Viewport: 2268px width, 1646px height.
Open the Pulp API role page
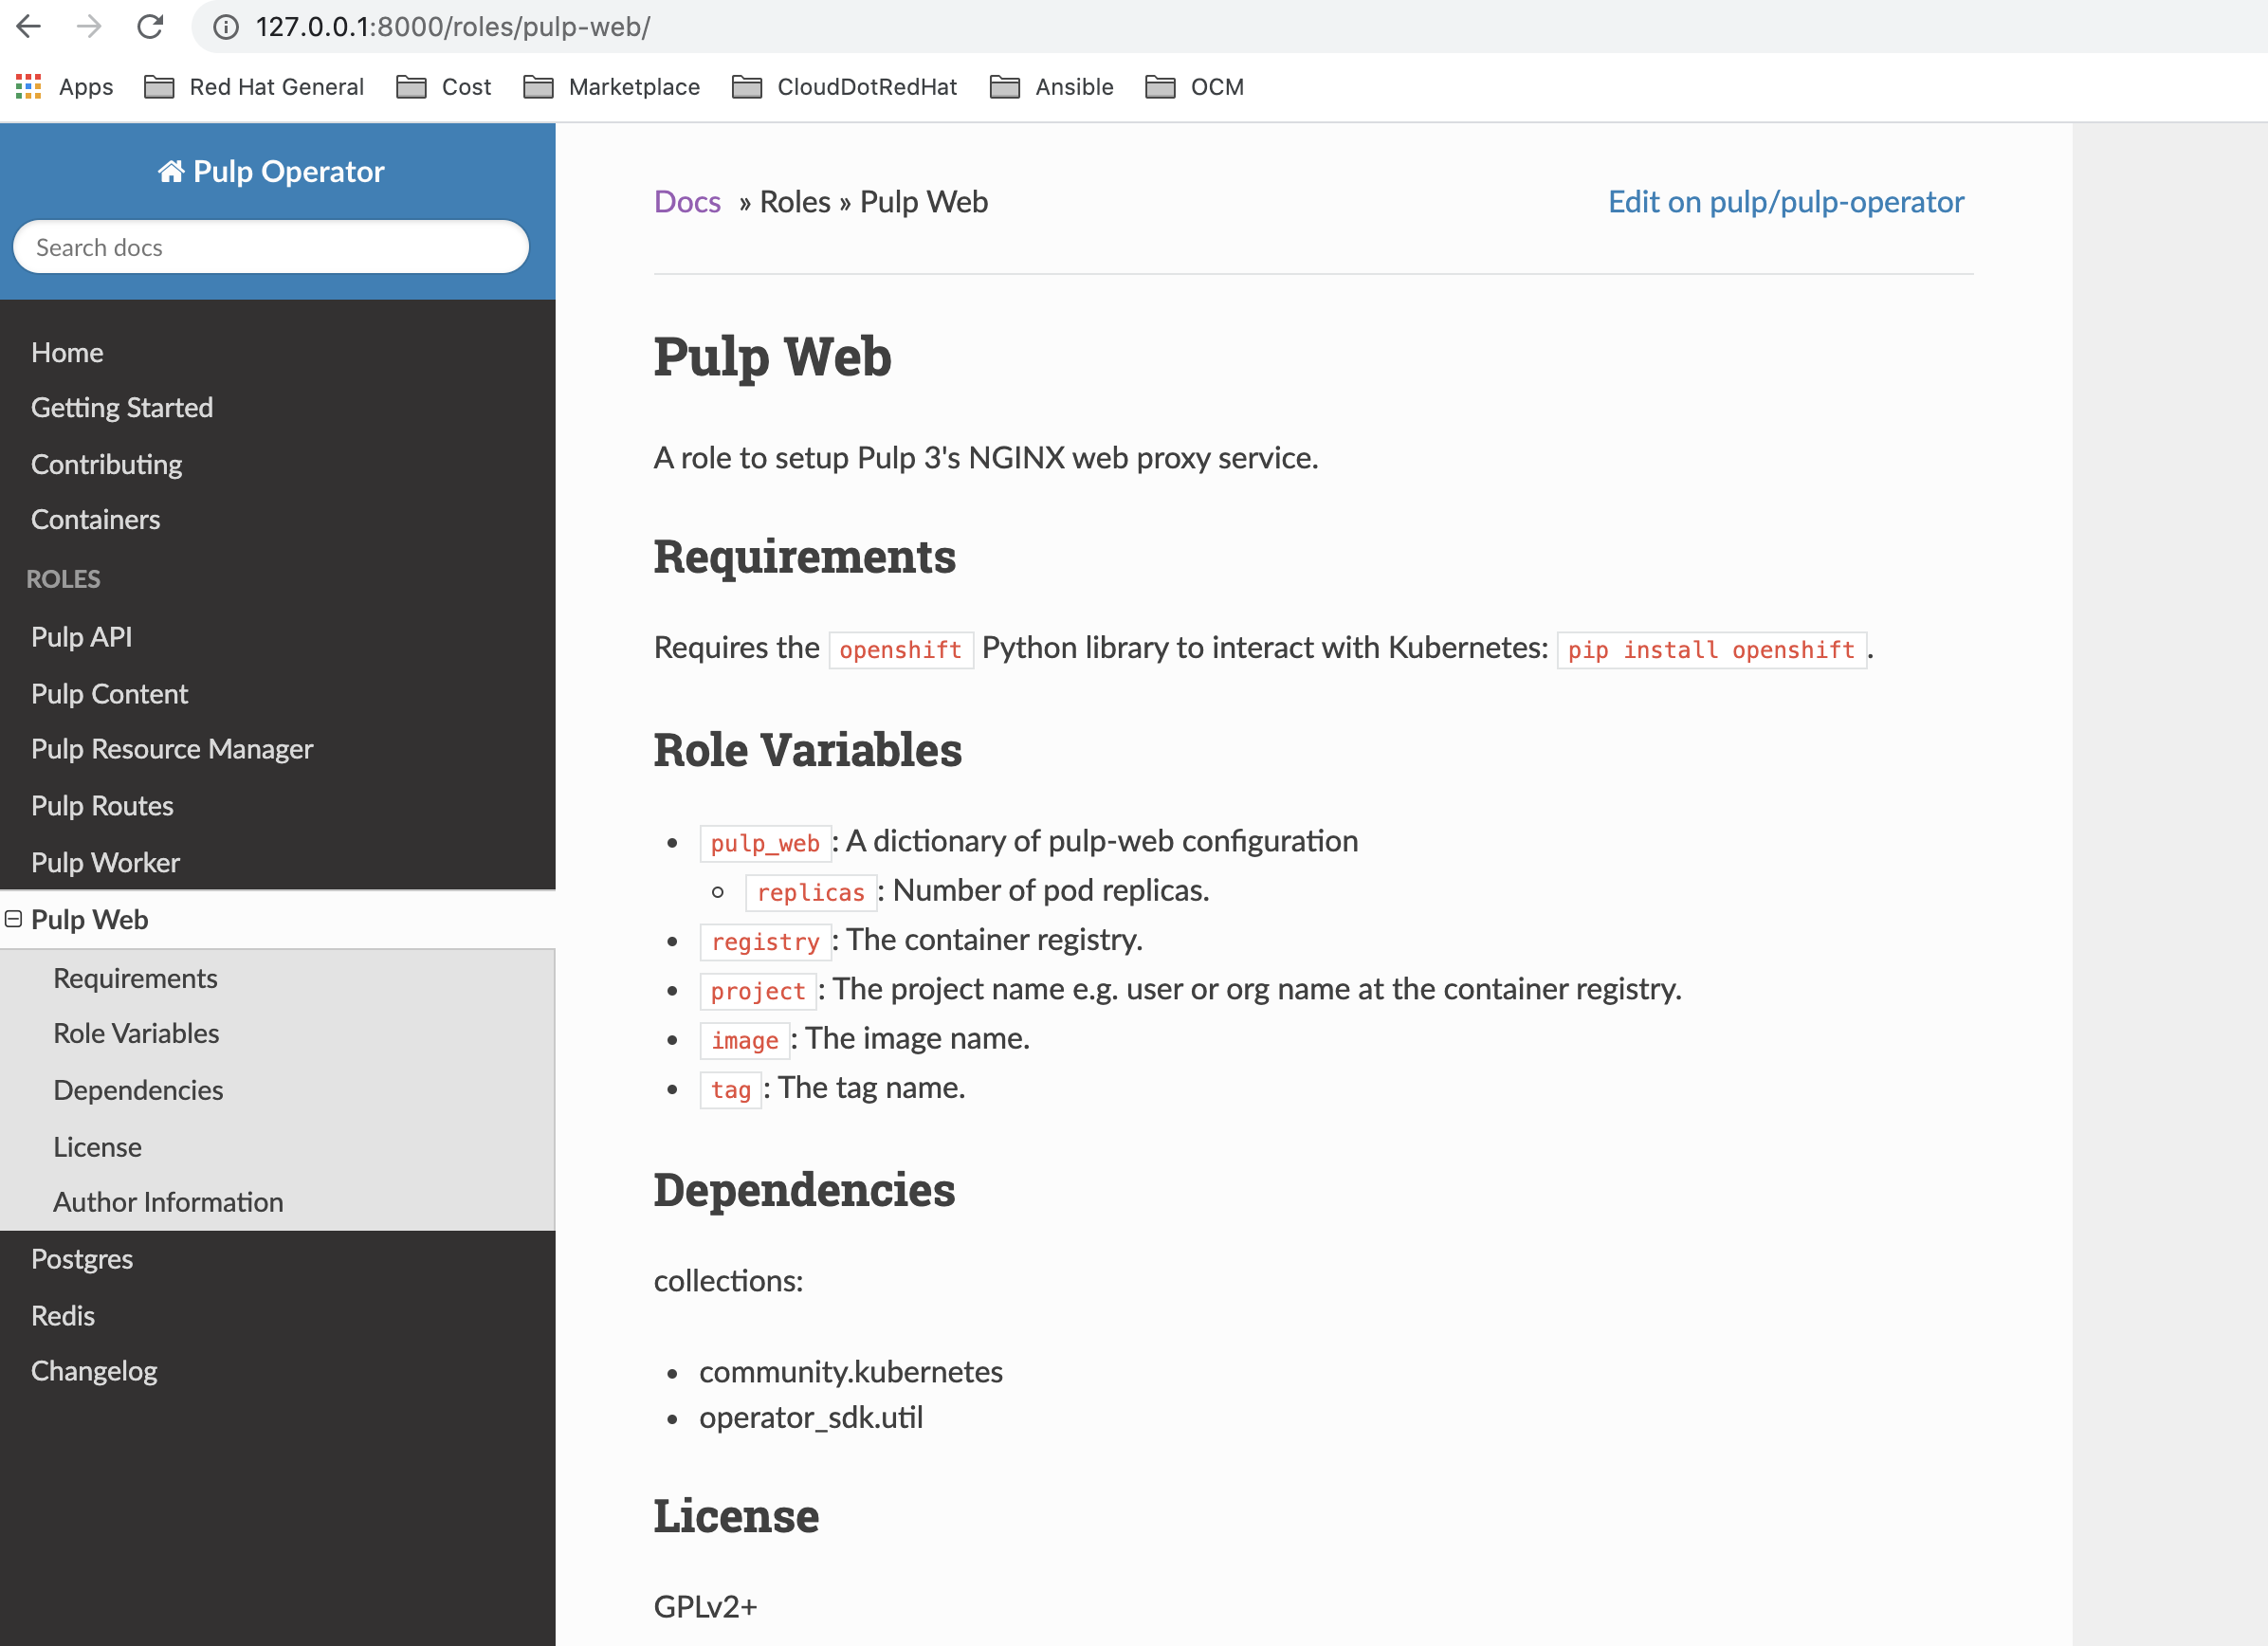[x=81, y=637]
